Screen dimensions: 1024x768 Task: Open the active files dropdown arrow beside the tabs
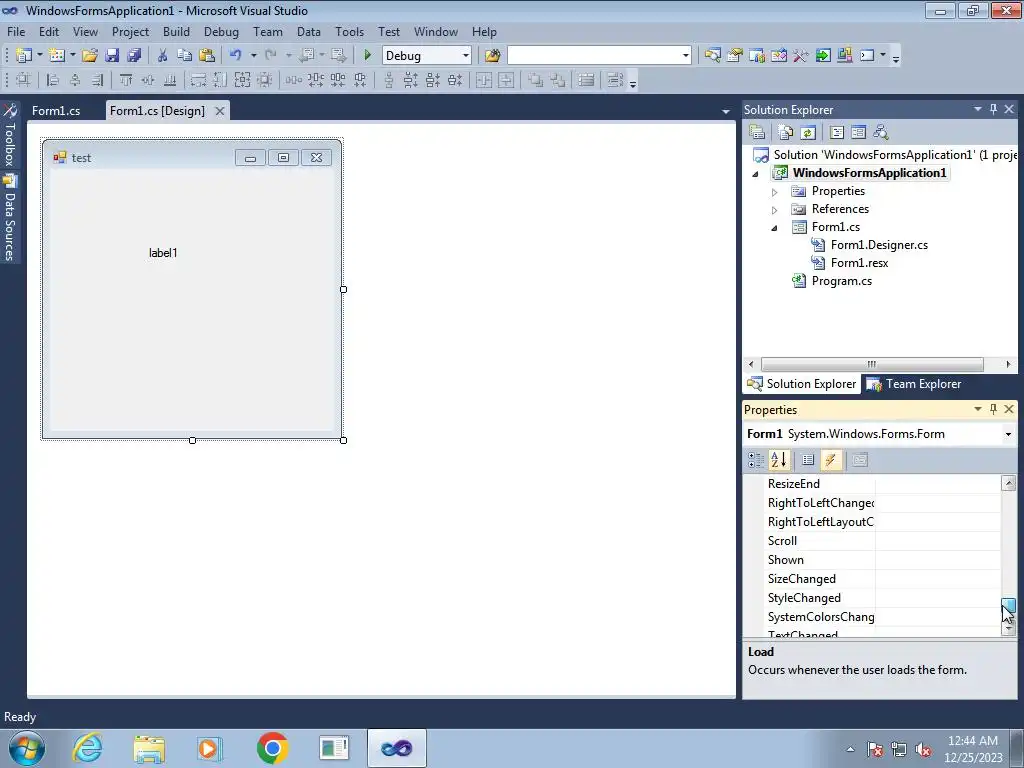coord(726,112)
